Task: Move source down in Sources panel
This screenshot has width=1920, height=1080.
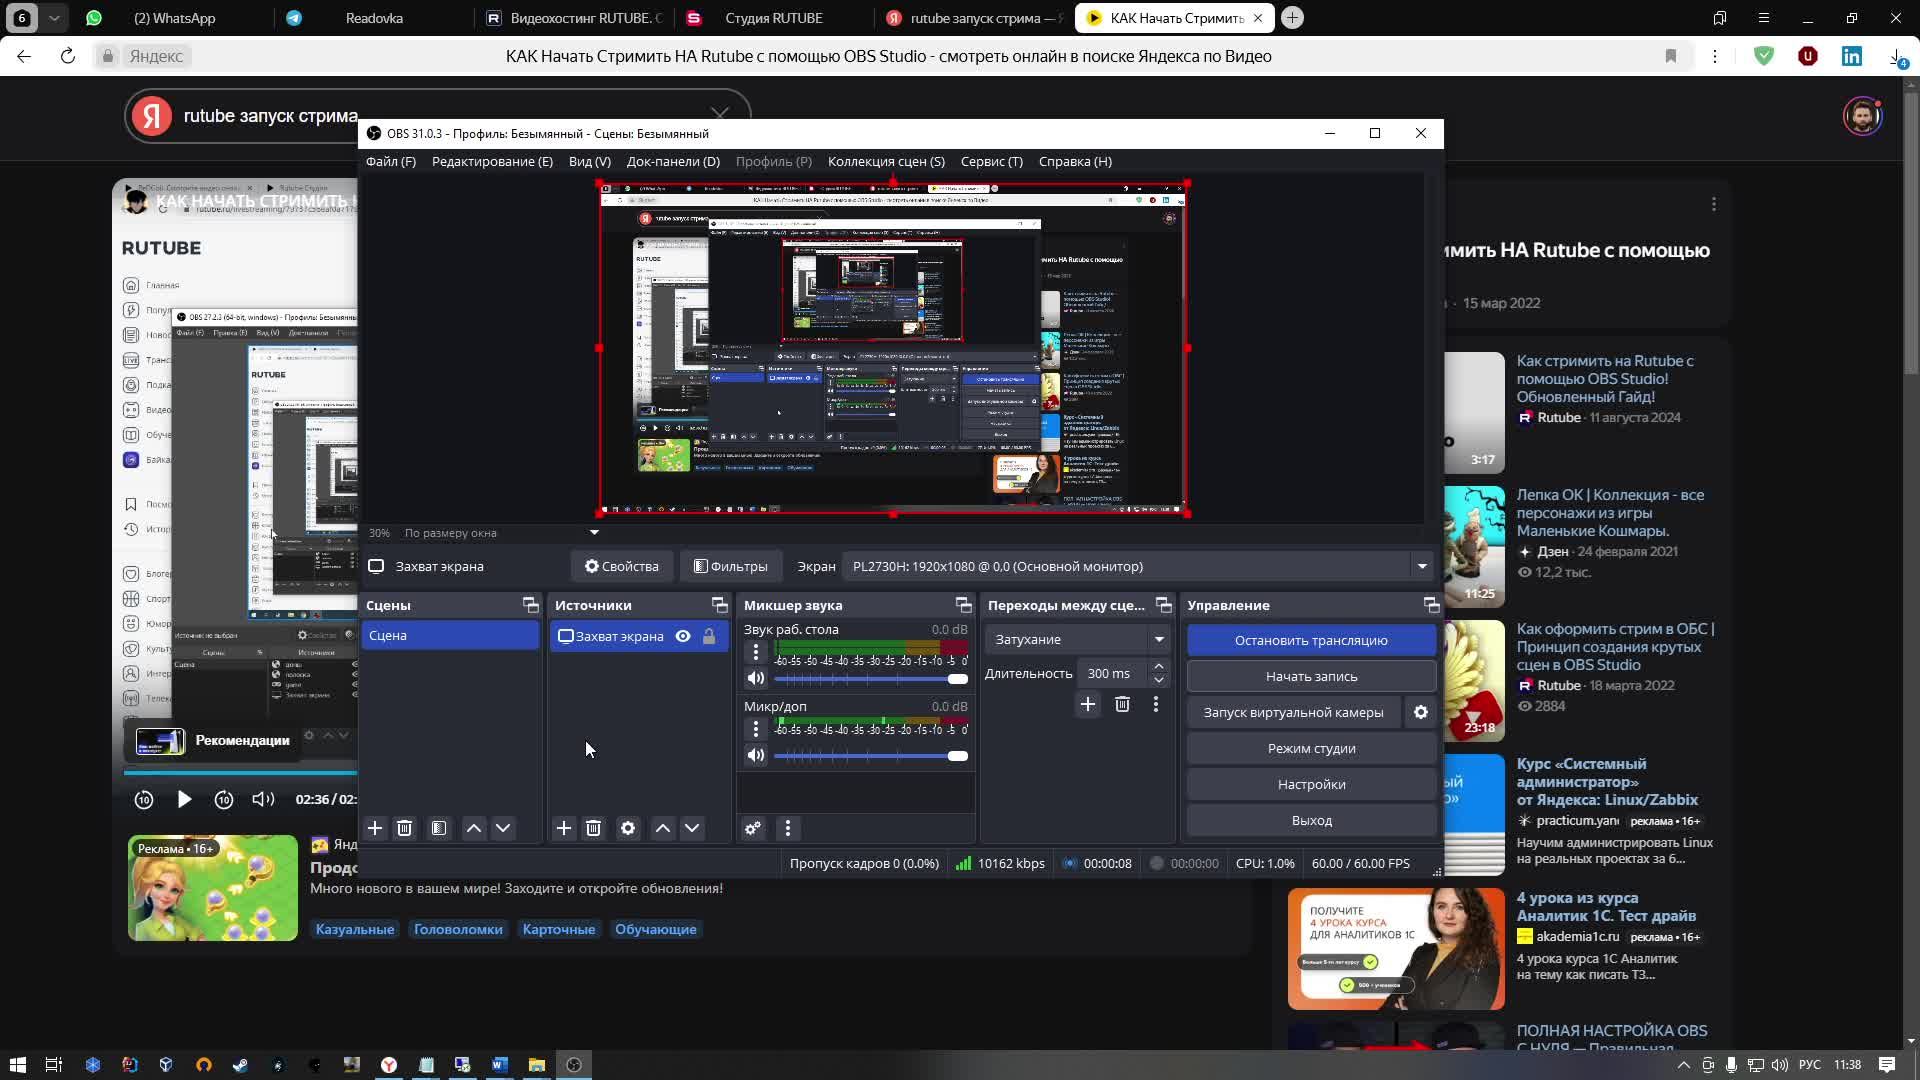Action: click(692, 828)
